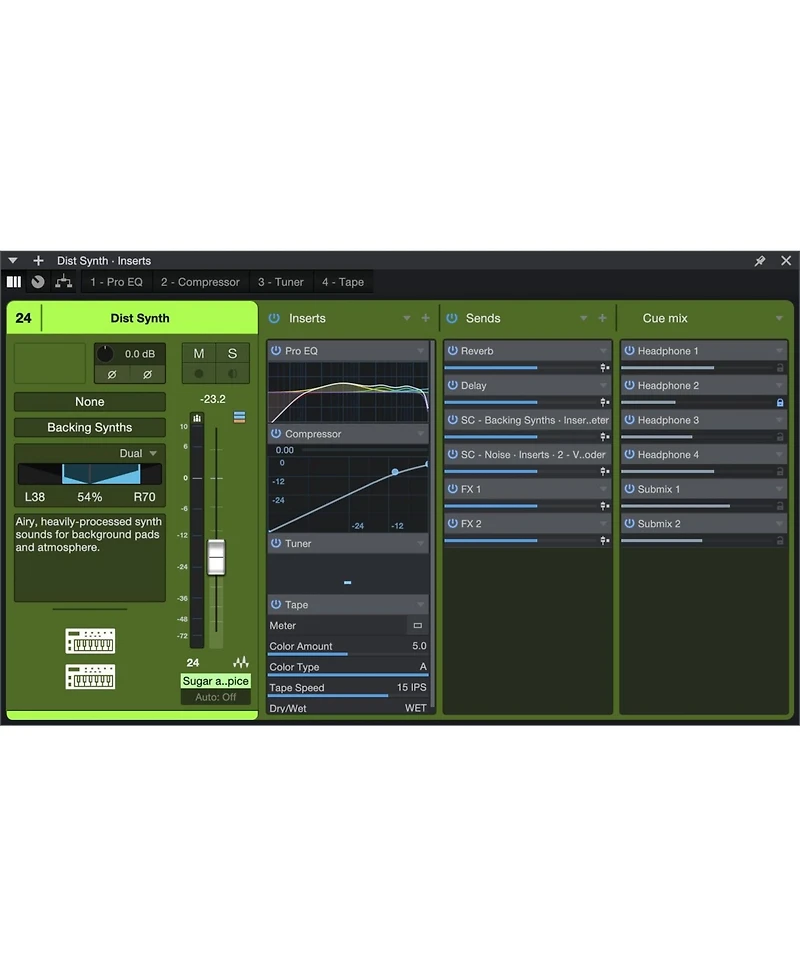Mute the Dist Synth channel

click(199, 353)
